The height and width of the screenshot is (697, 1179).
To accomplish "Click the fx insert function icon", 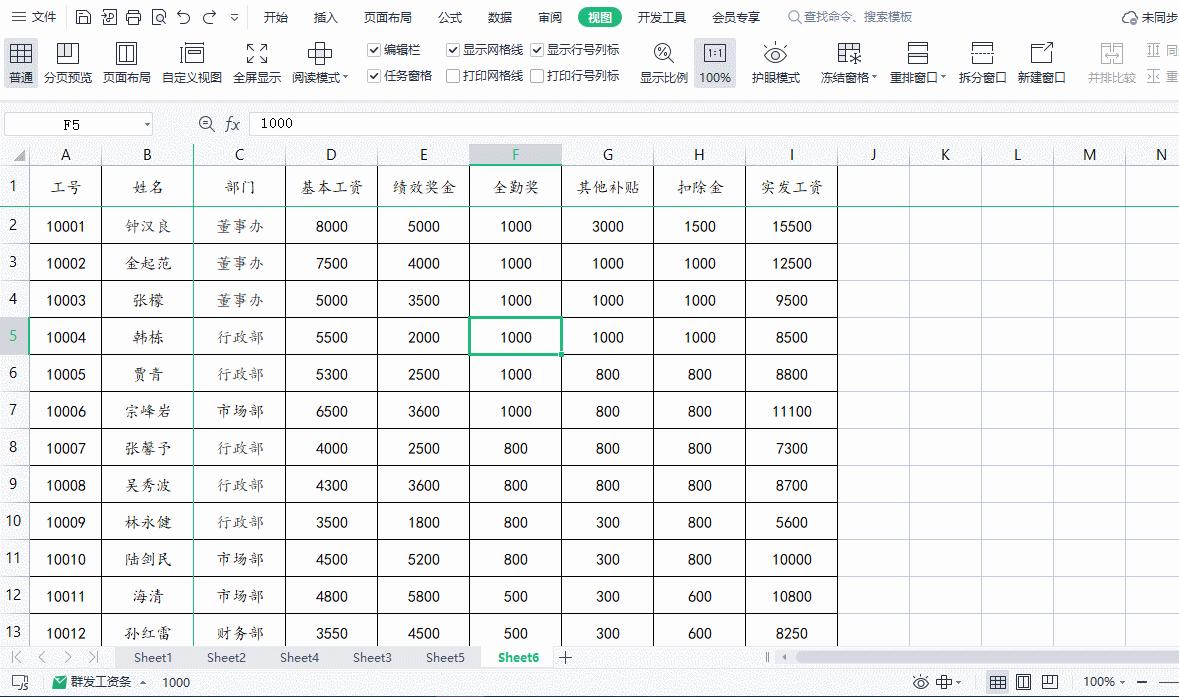I will (x=234, y=123).
